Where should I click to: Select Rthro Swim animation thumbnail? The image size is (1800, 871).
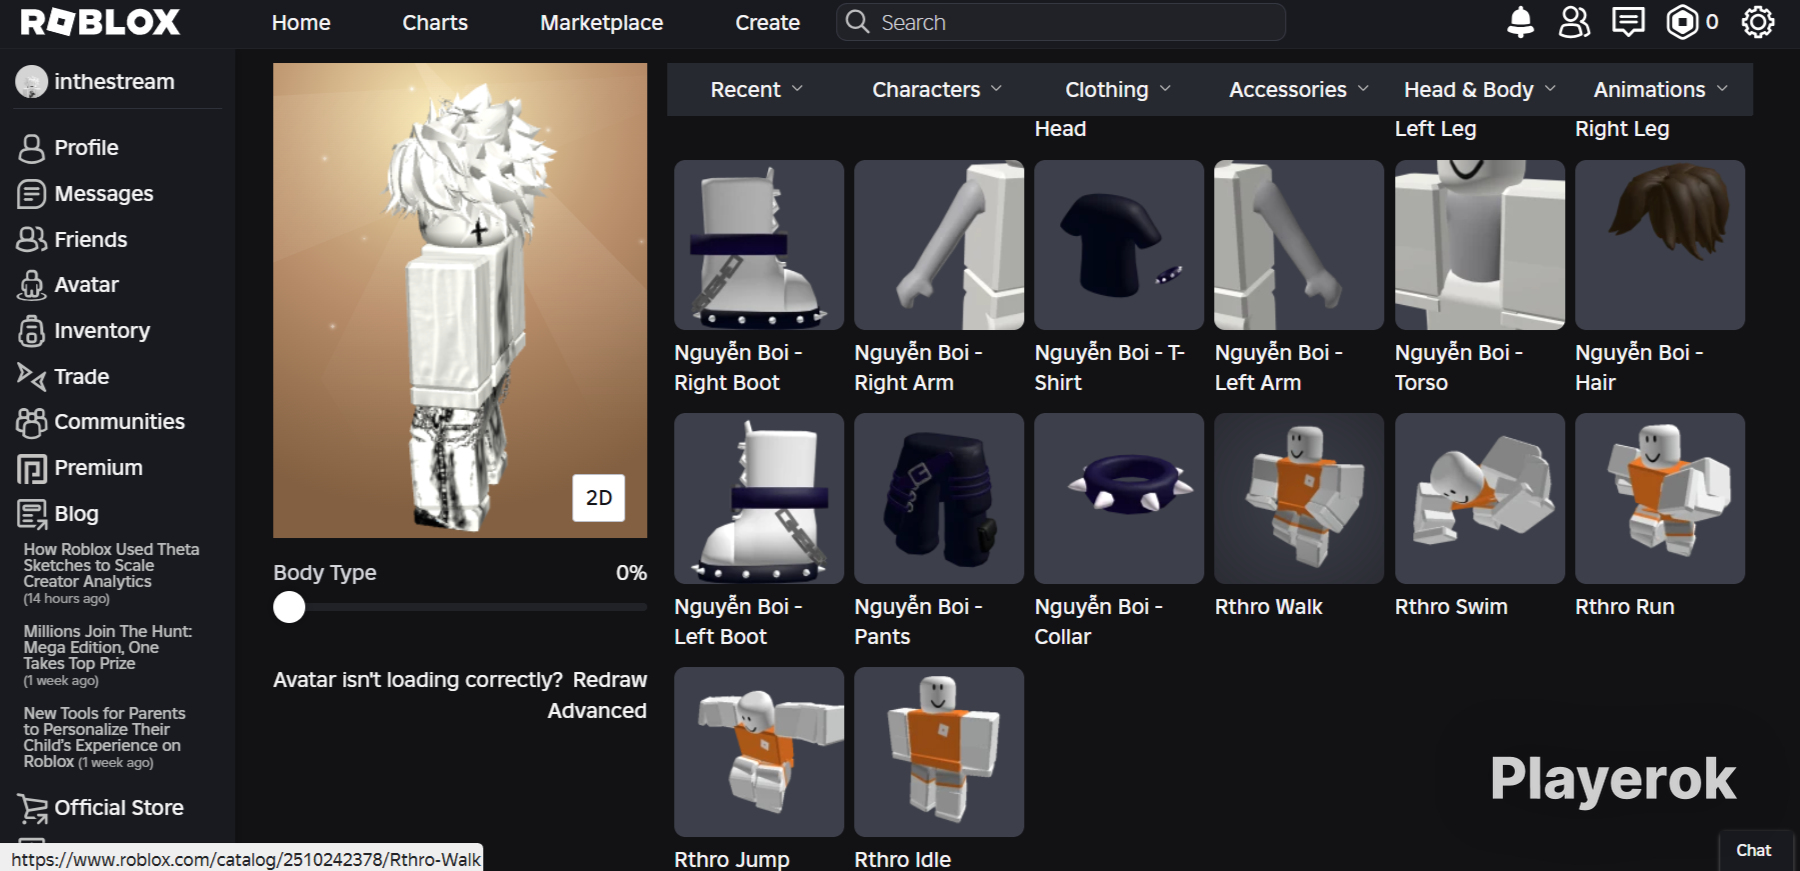[1480, 498]
